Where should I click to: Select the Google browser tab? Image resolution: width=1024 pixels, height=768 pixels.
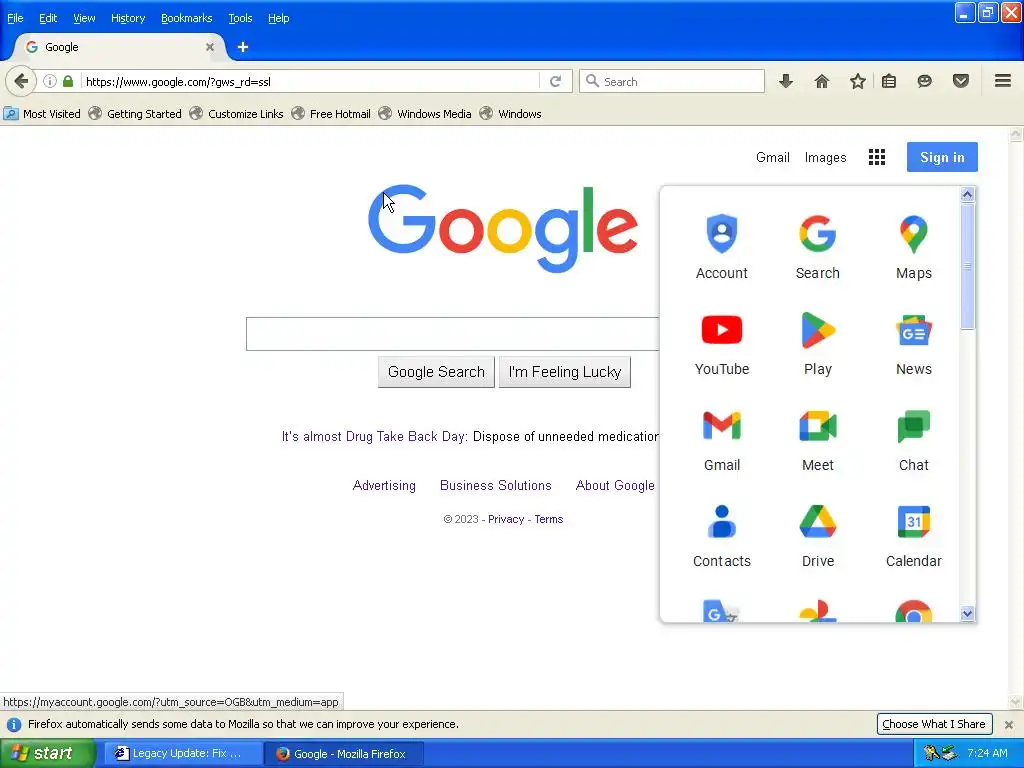tap(120, 47)
